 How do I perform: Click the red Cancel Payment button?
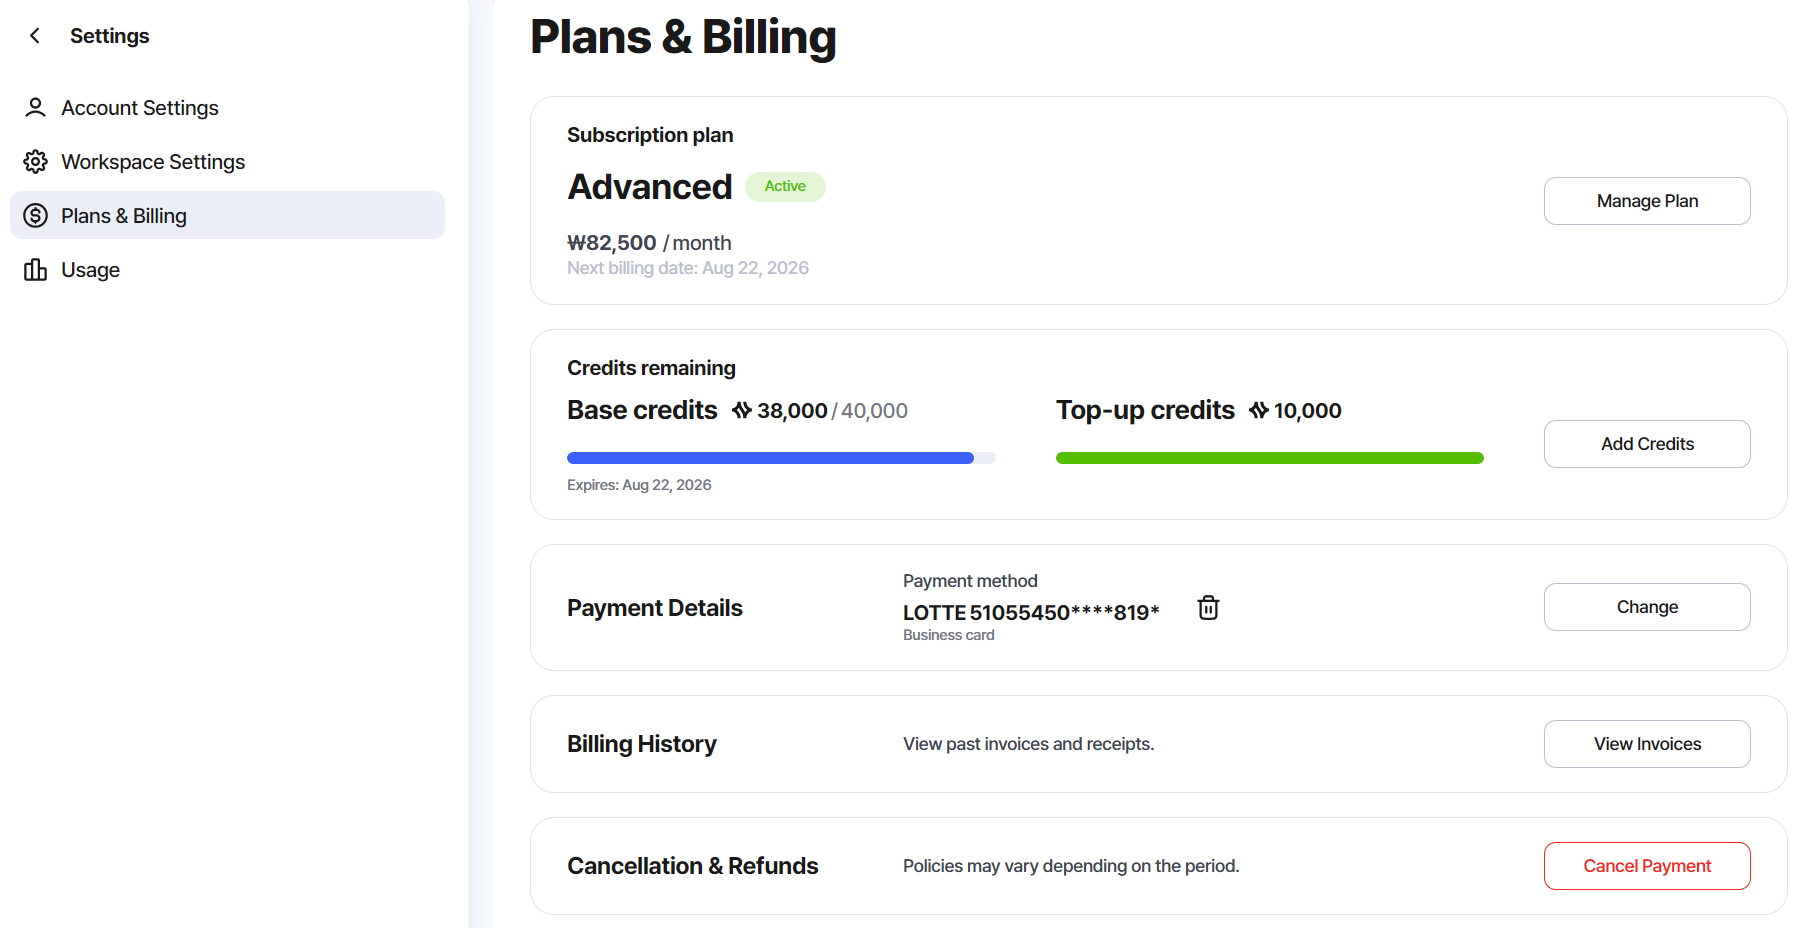click(1647, 866)
